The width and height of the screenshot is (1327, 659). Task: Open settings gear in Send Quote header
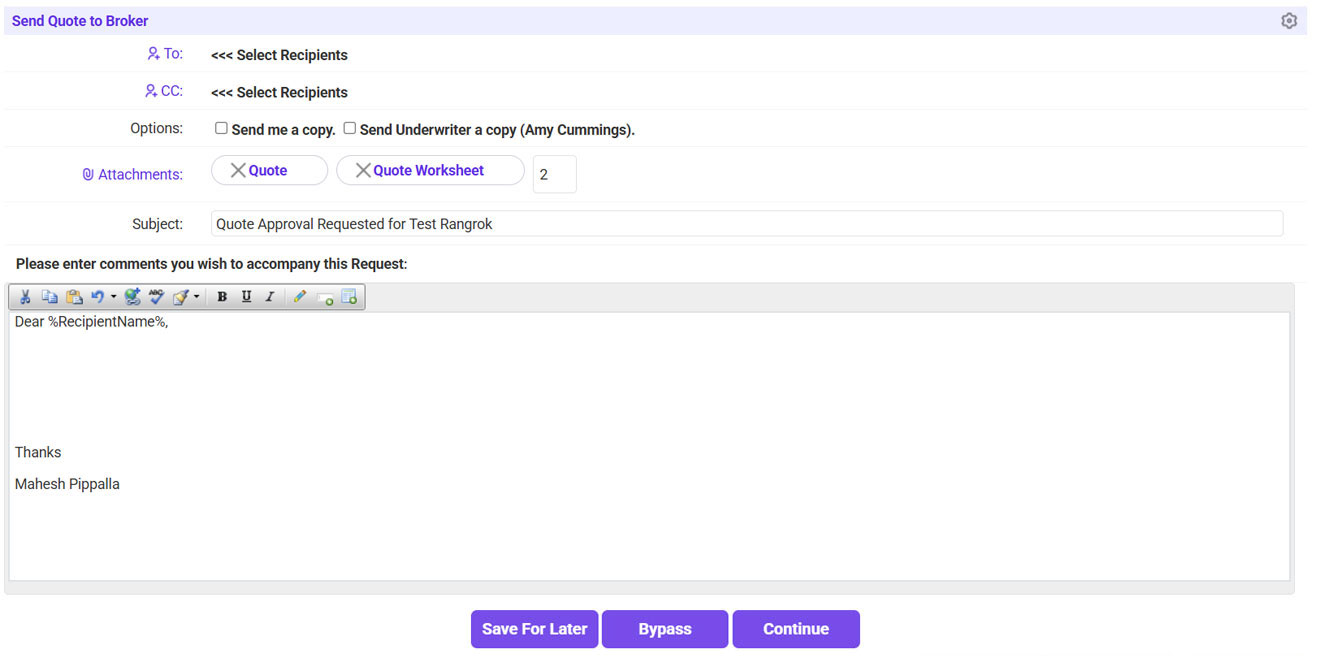(1289, 21)
